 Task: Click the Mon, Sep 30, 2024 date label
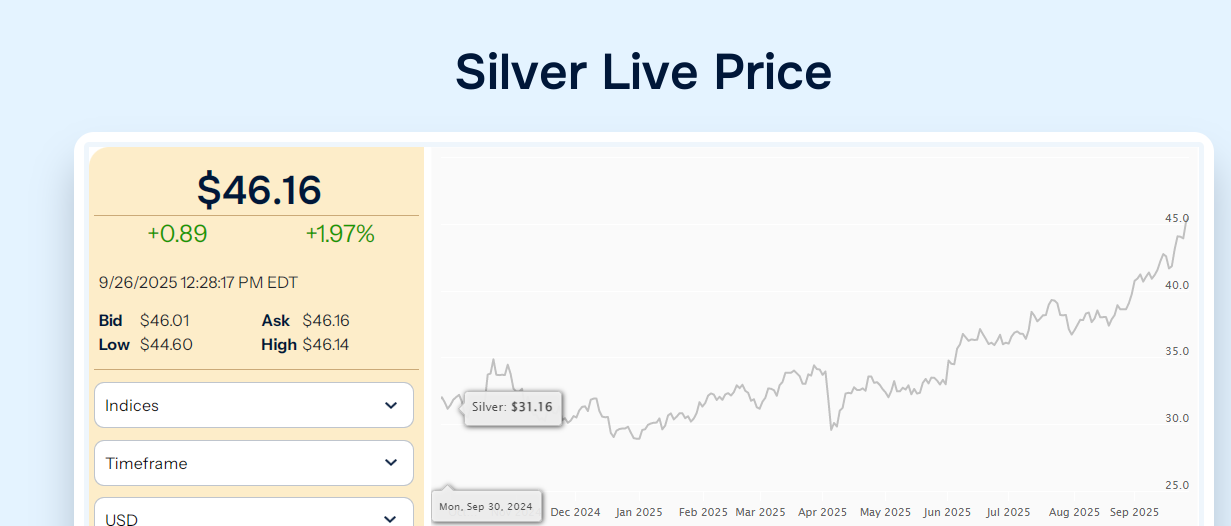click(x=486, y=507)
